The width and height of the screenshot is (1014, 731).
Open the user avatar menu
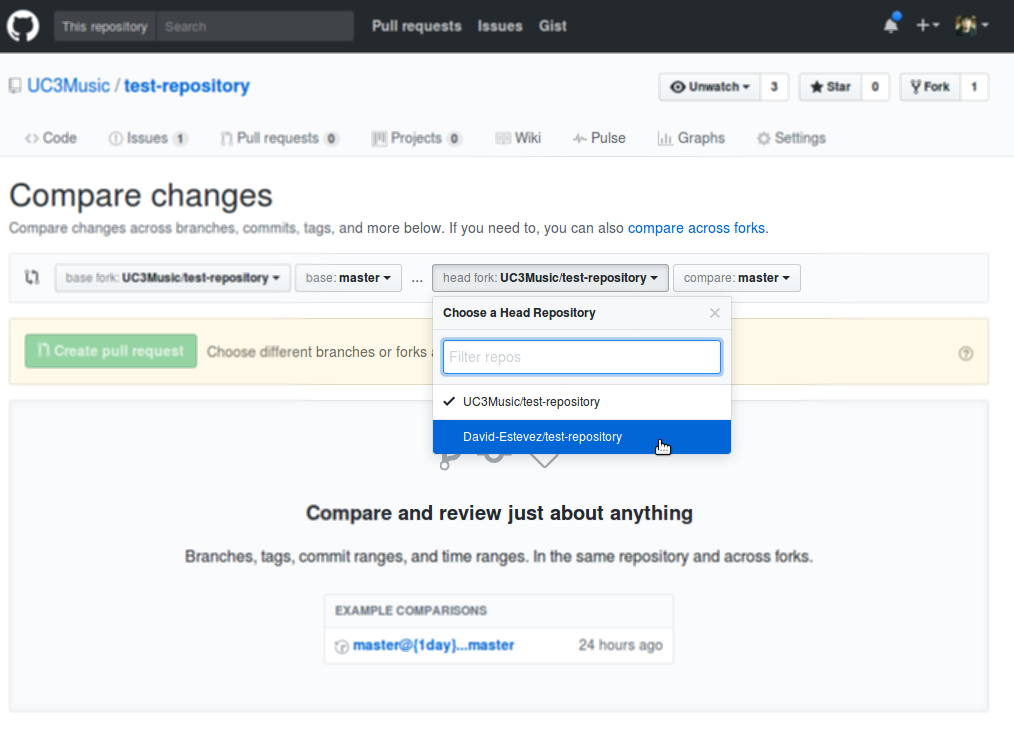[x=970, y=26]
